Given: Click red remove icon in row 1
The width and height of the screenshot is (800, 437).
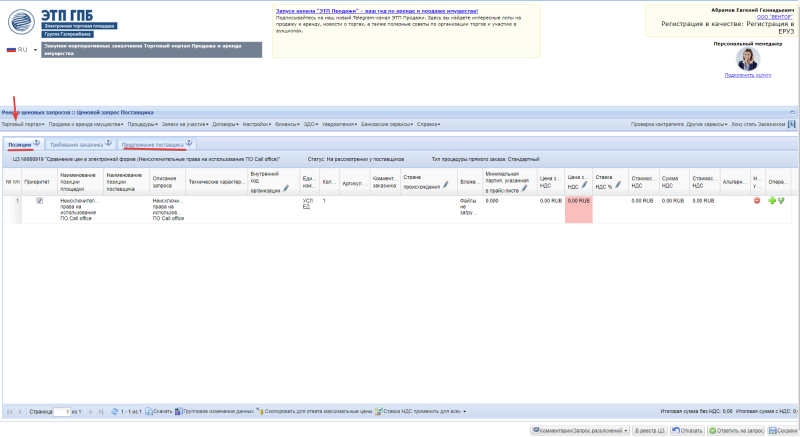Looking at the screenshot, I should [757, 201].
